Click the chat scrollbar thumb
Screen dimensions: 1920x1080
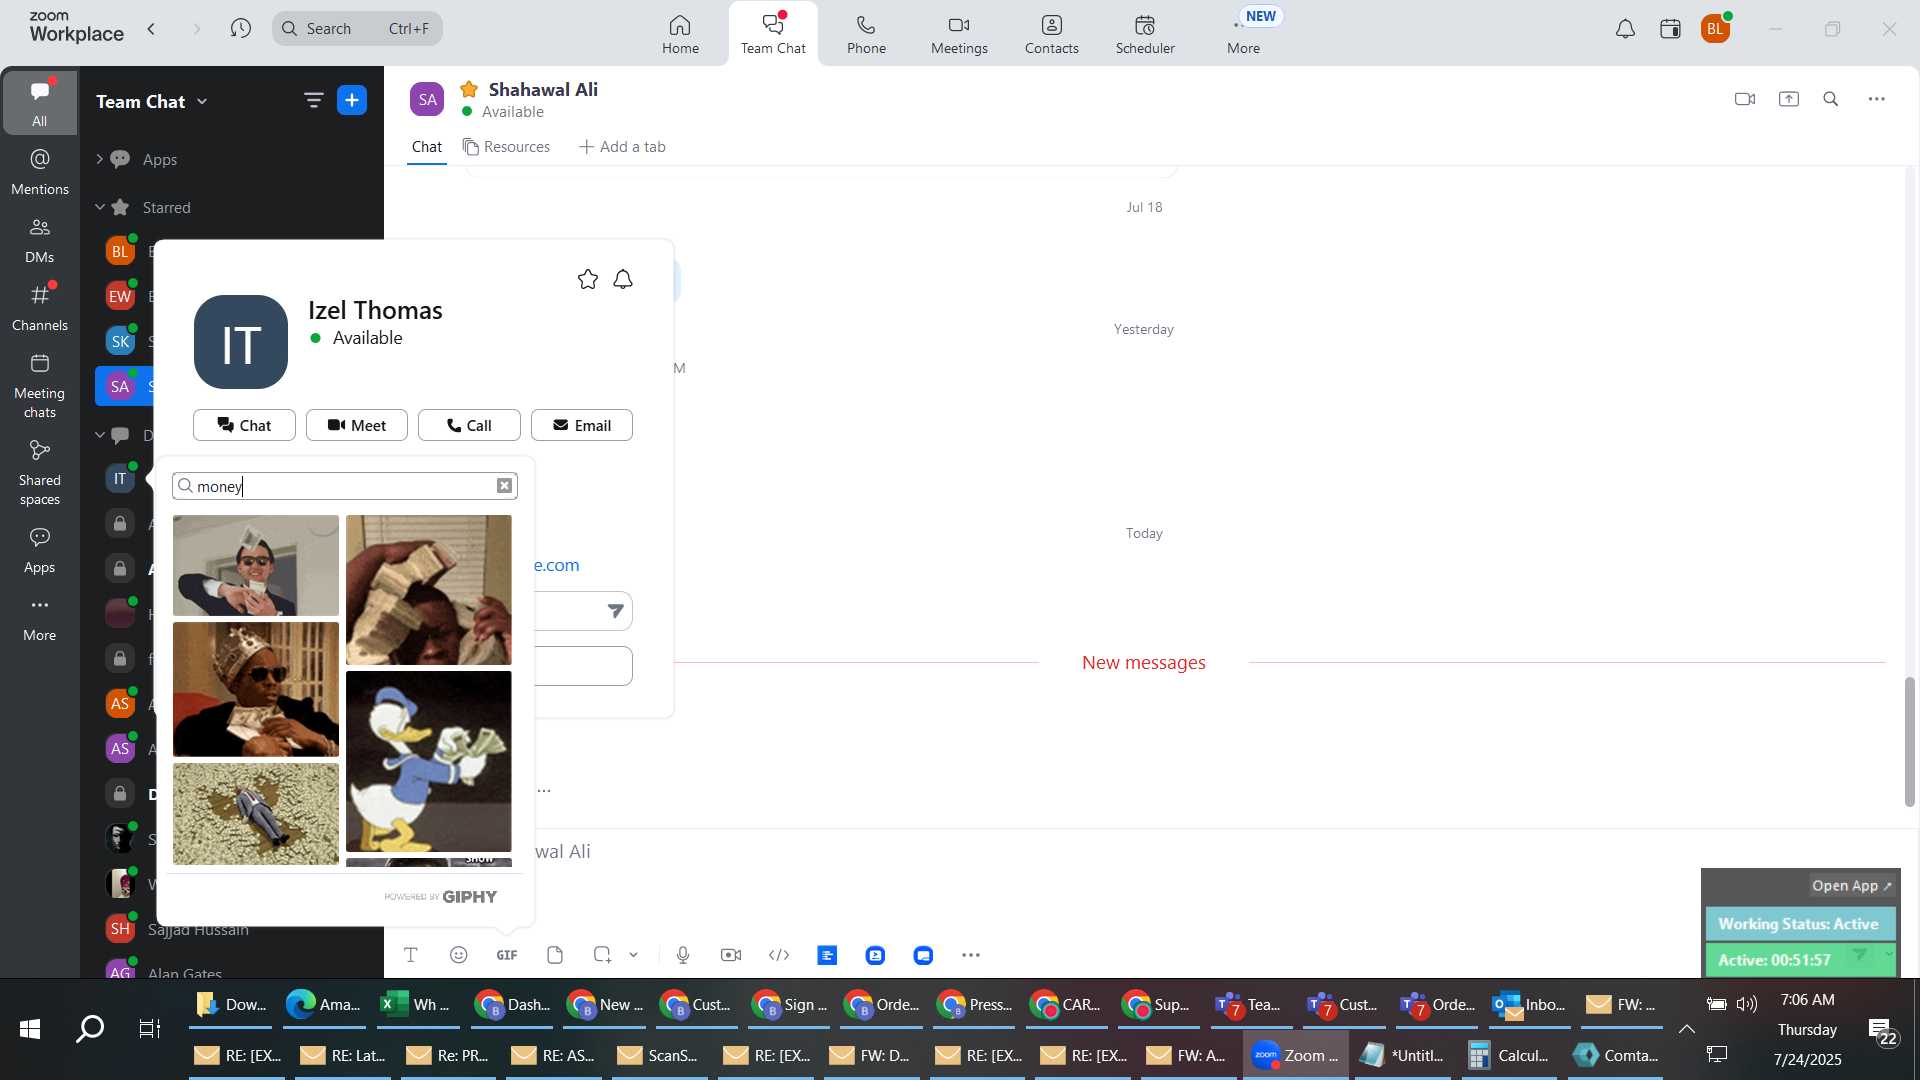[1909, 742]
